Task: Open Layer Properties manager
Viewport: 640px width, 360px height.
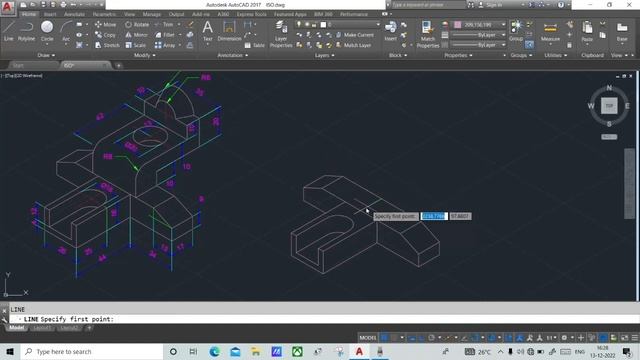Action: [x=281, y=34]
